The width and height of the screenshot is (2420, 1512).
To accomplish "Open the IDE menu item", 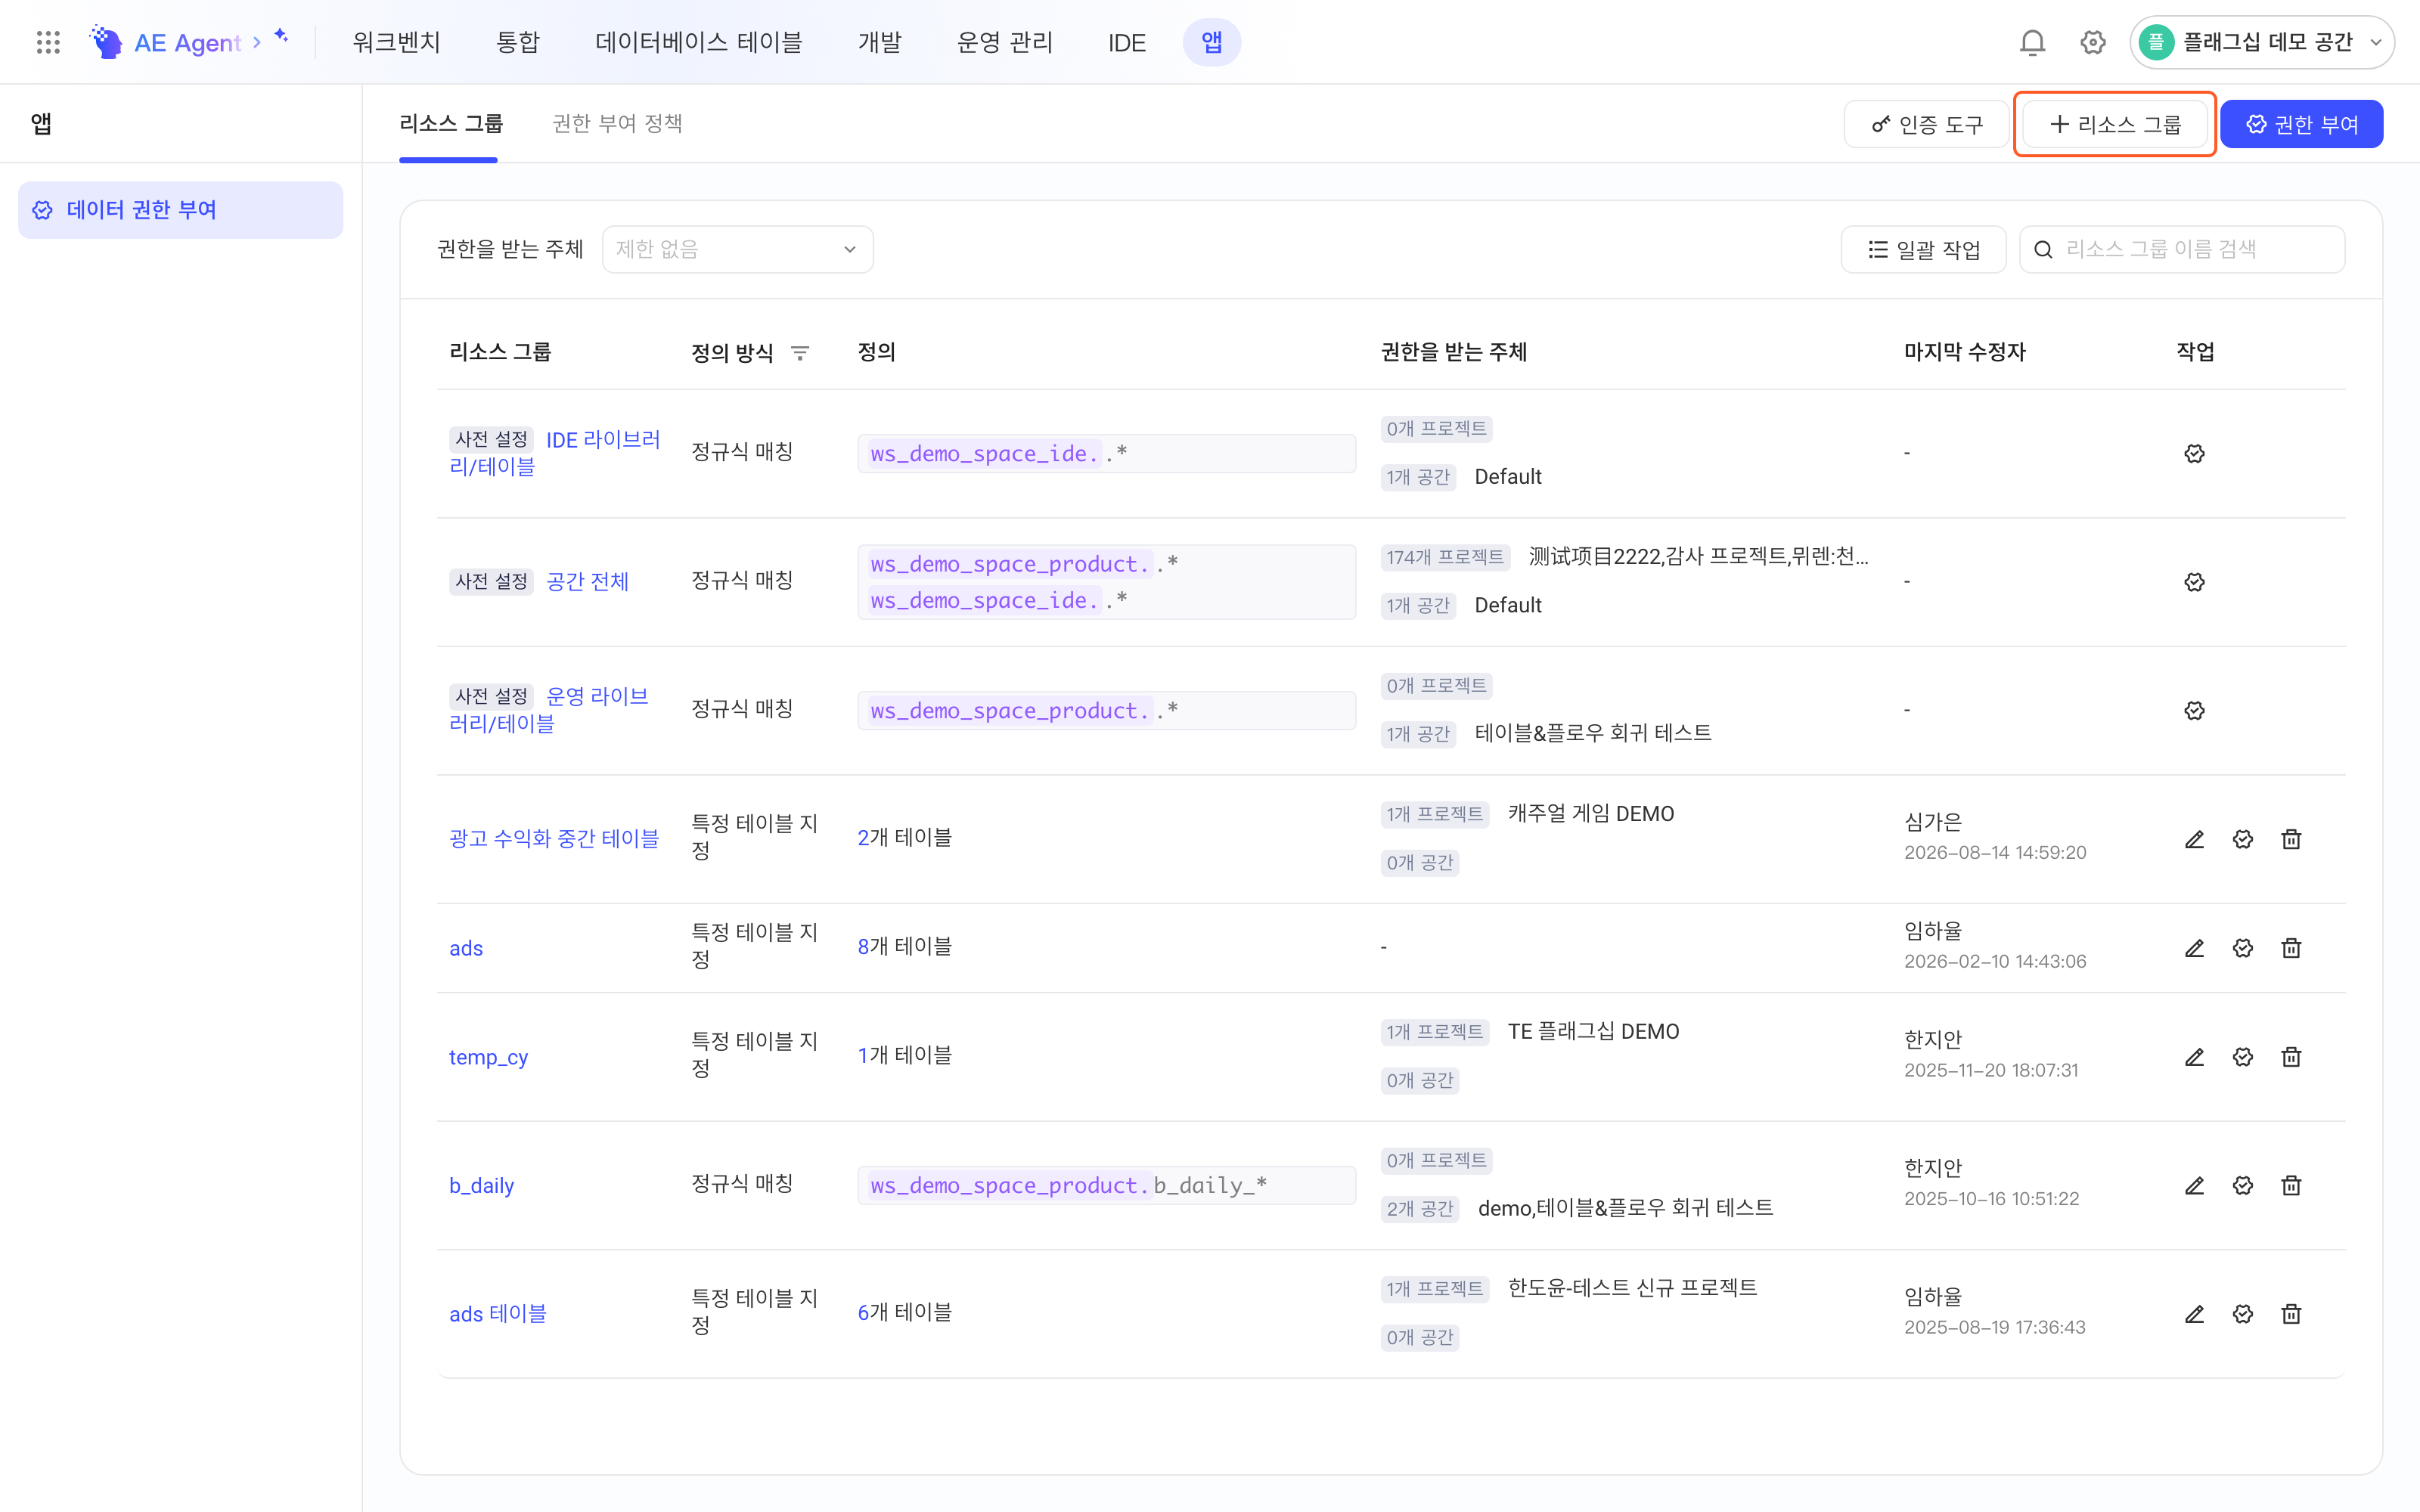I will tap(1126, 43).
